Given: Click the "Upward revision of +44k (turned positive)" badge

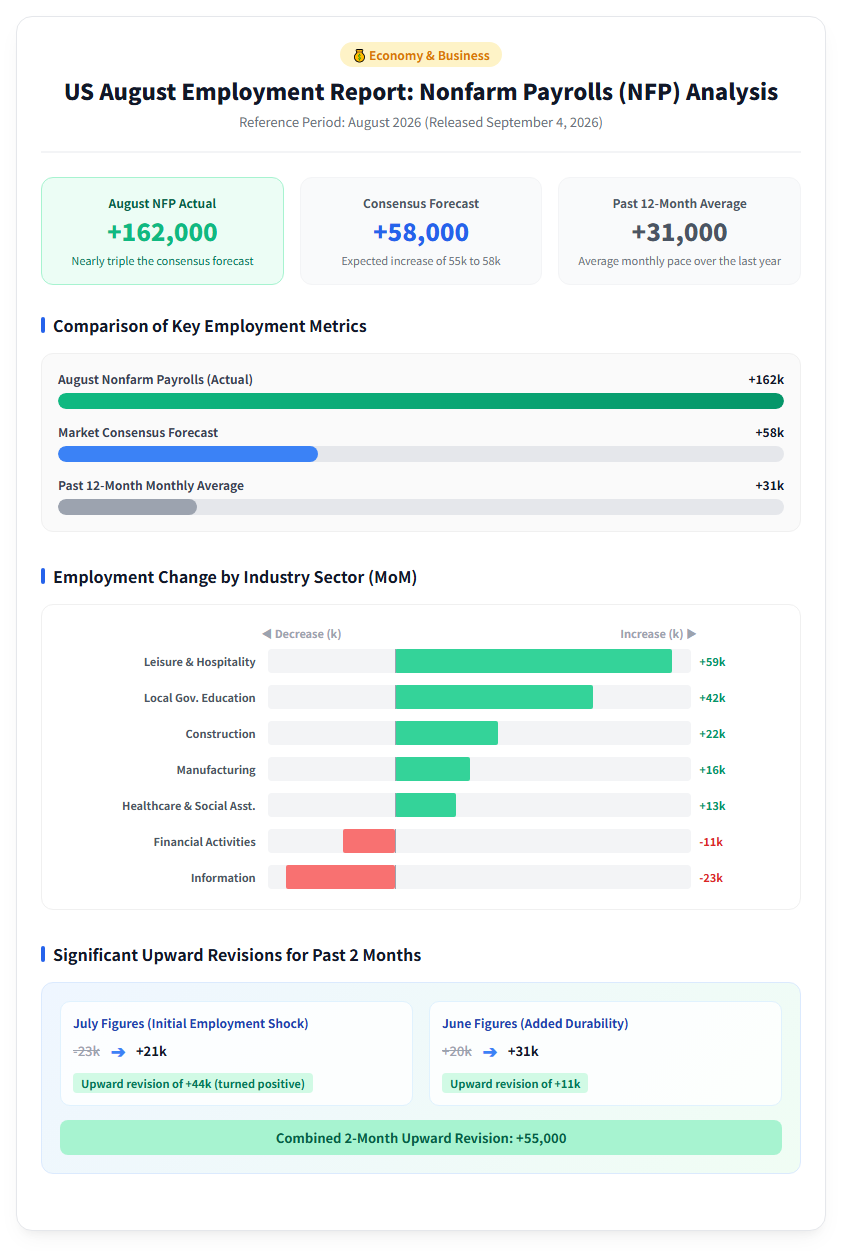Looking at the screenshot, I should 193,1083.
